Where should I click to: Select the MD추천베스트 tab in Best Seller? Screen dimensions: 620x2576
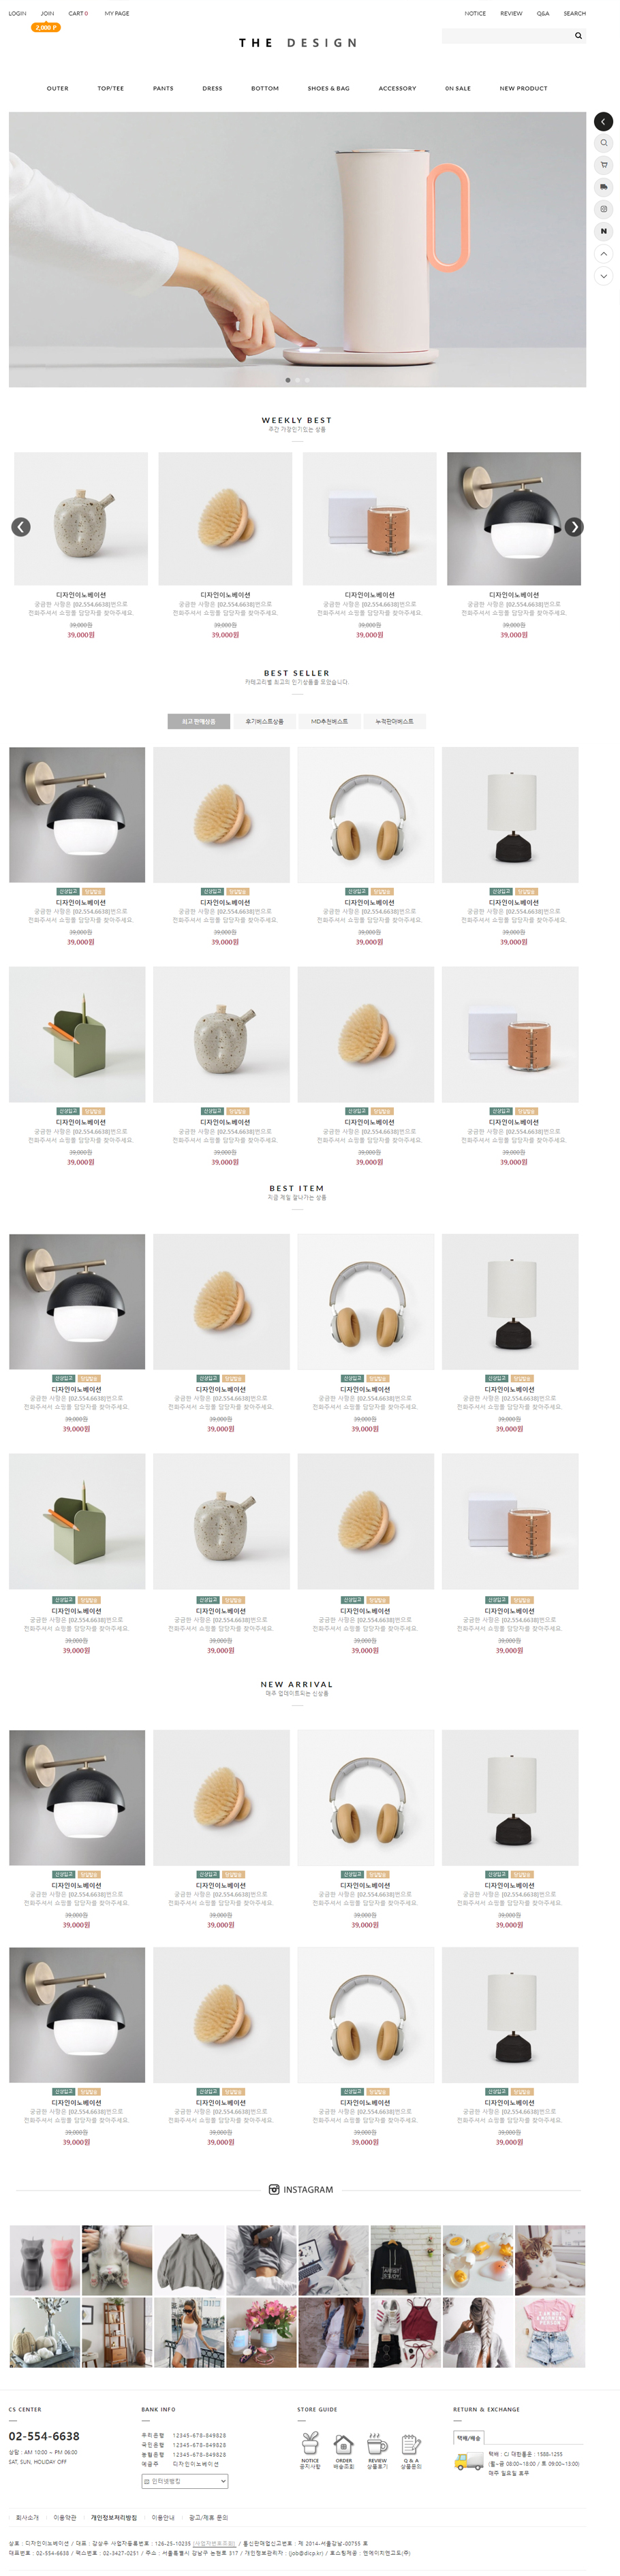[x=329, y=721]
